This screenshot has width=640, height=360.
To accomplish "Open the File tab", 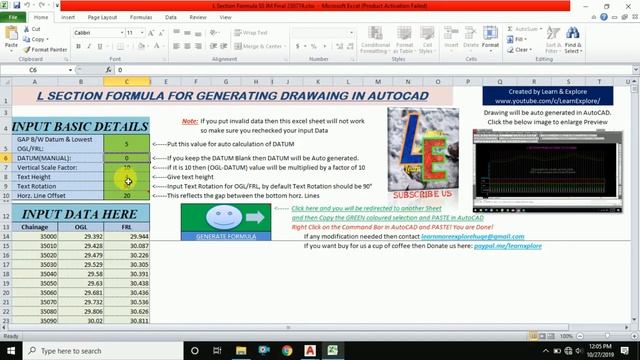I will point(13,17).
